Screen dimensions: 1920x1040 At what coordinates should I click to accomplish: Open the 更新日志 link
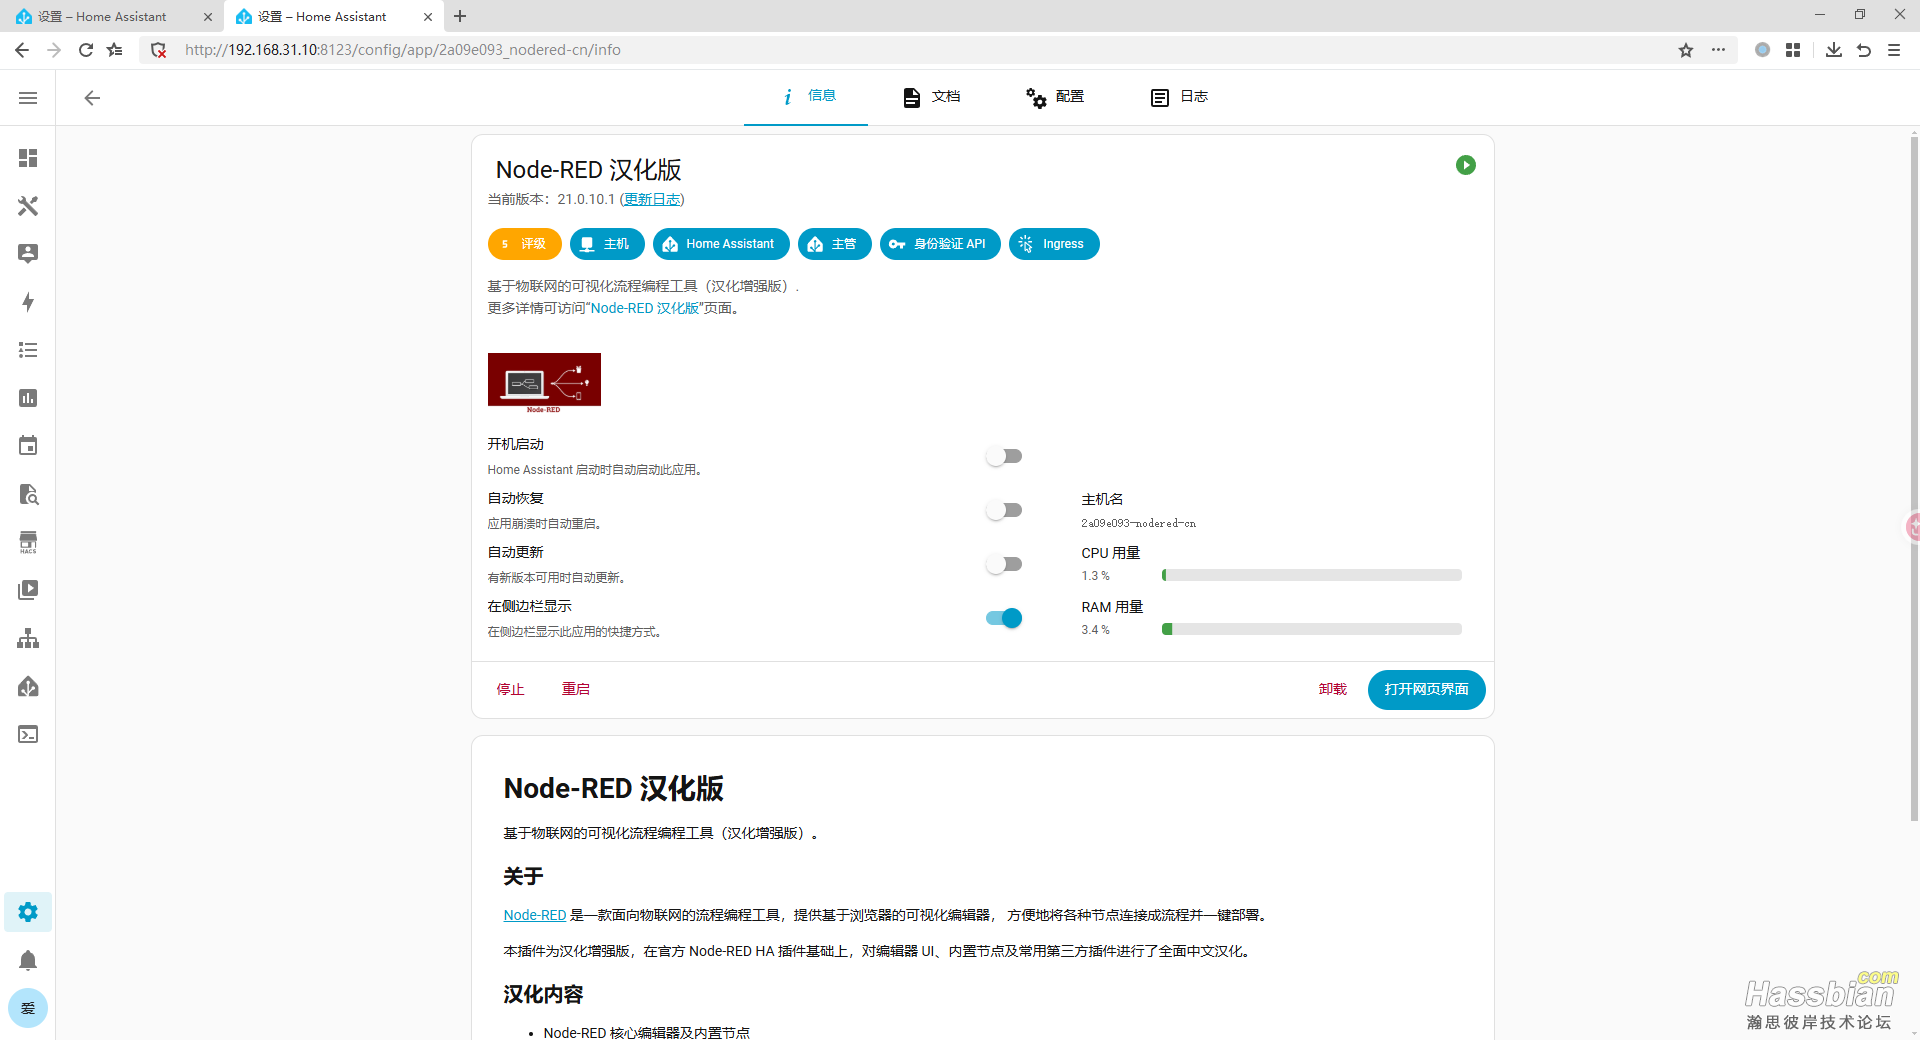[x=652, y=199]
